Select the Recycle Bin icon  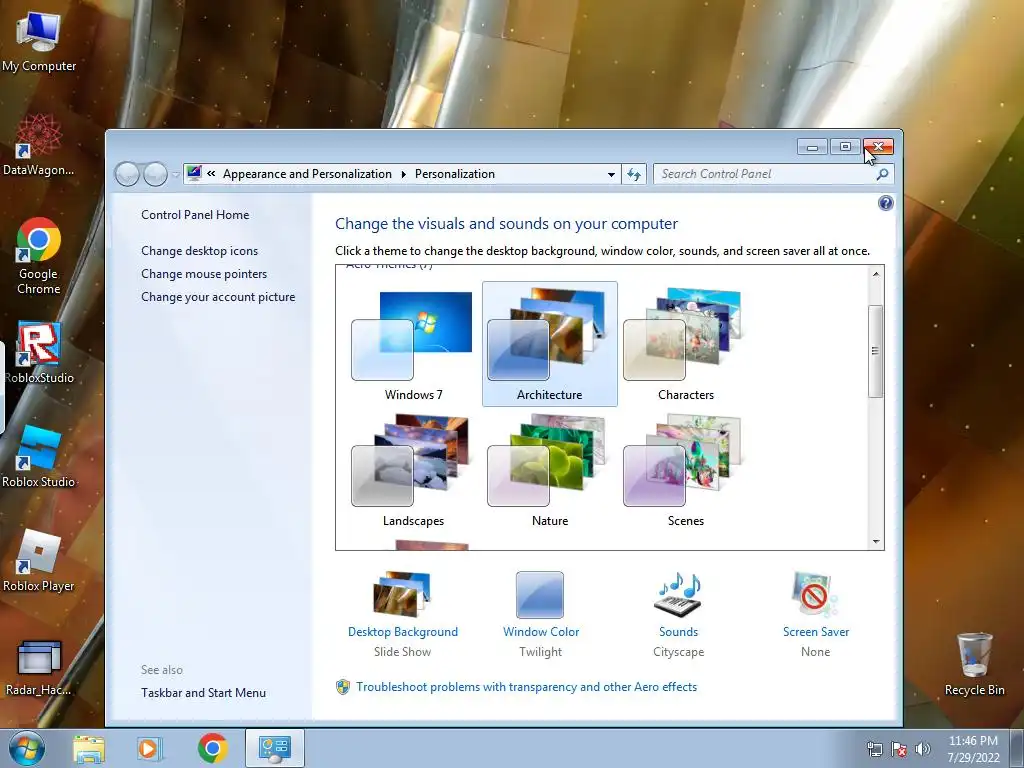(974, 664)
